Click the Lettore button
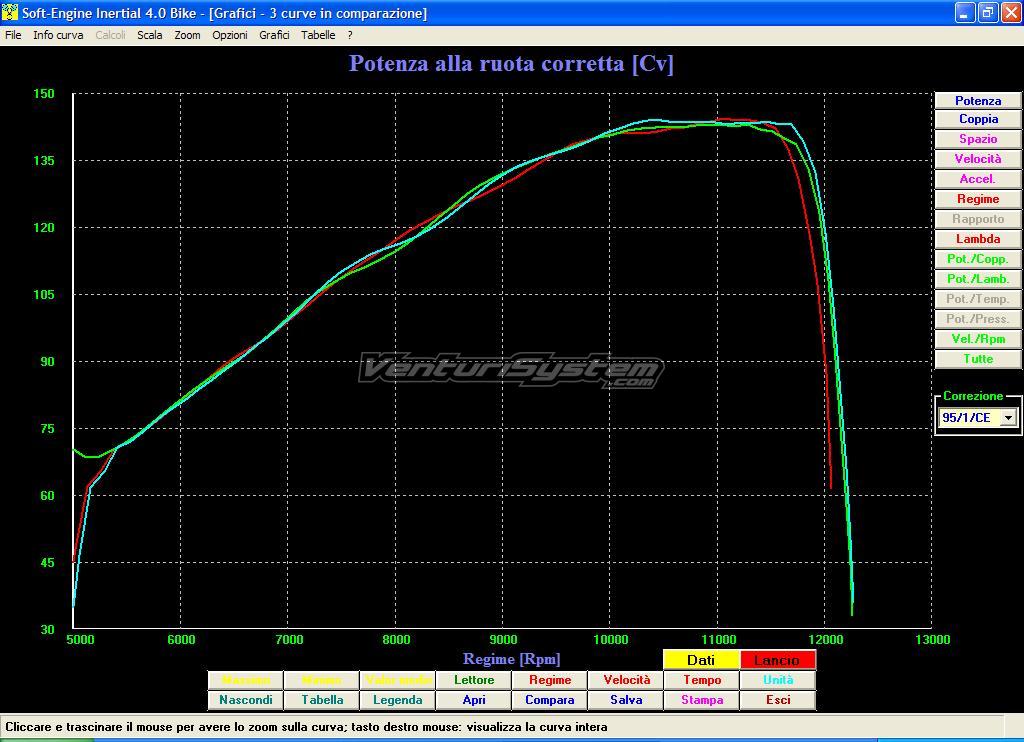 point(474,680)
